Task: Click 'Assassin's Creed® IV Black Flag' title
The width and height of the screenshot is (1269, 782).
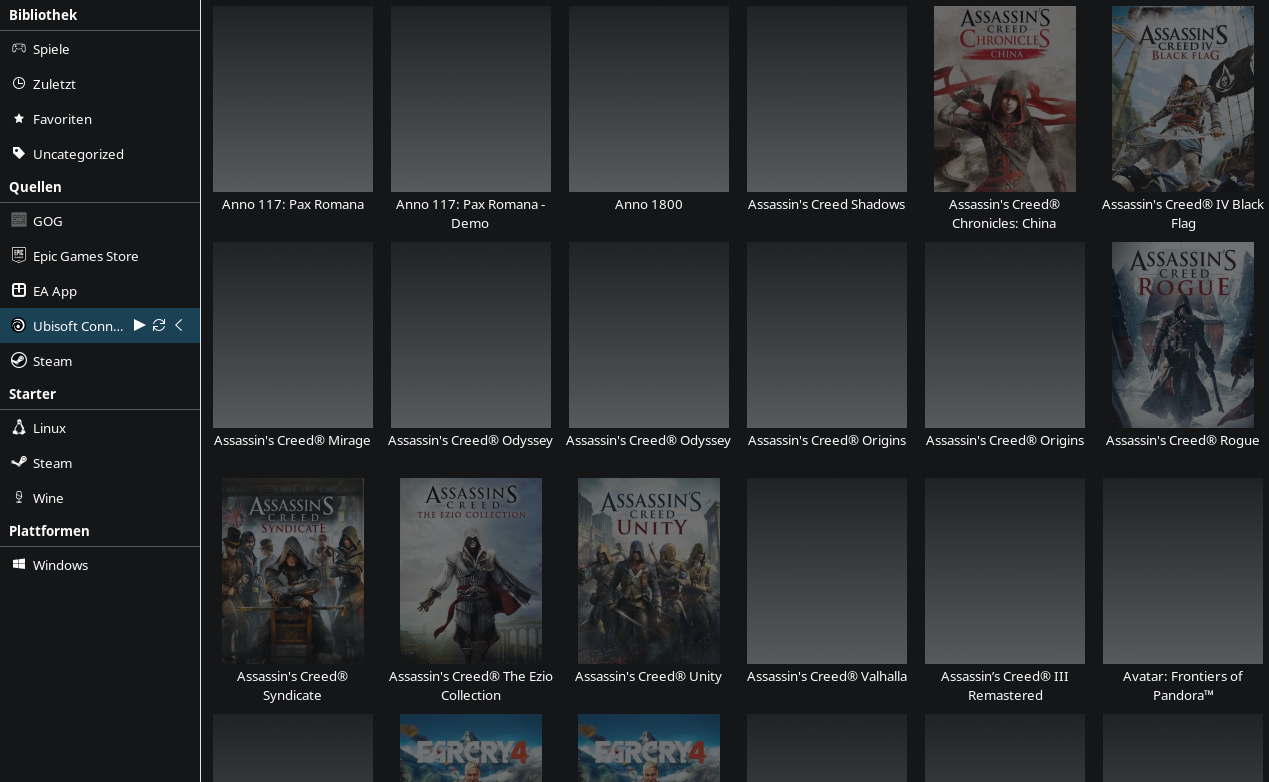Action: [1183, 213]
